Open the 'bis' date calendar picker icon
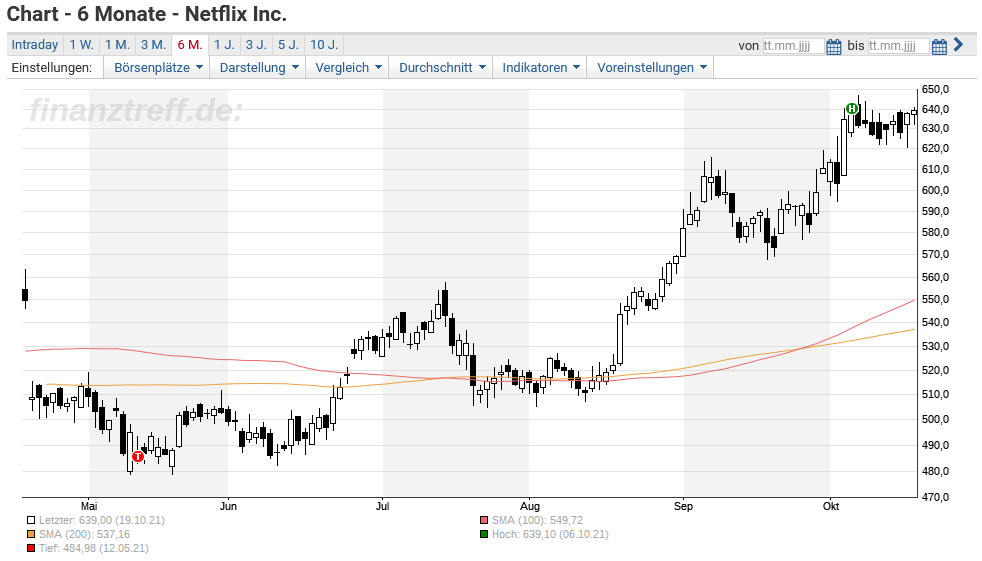This screenshot has width=982, height=561. point(939,46)
